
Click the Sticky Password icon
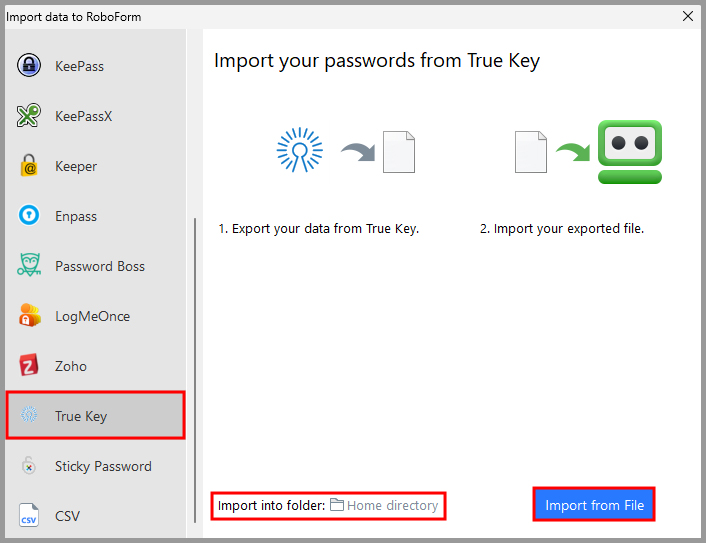[29, 466]
